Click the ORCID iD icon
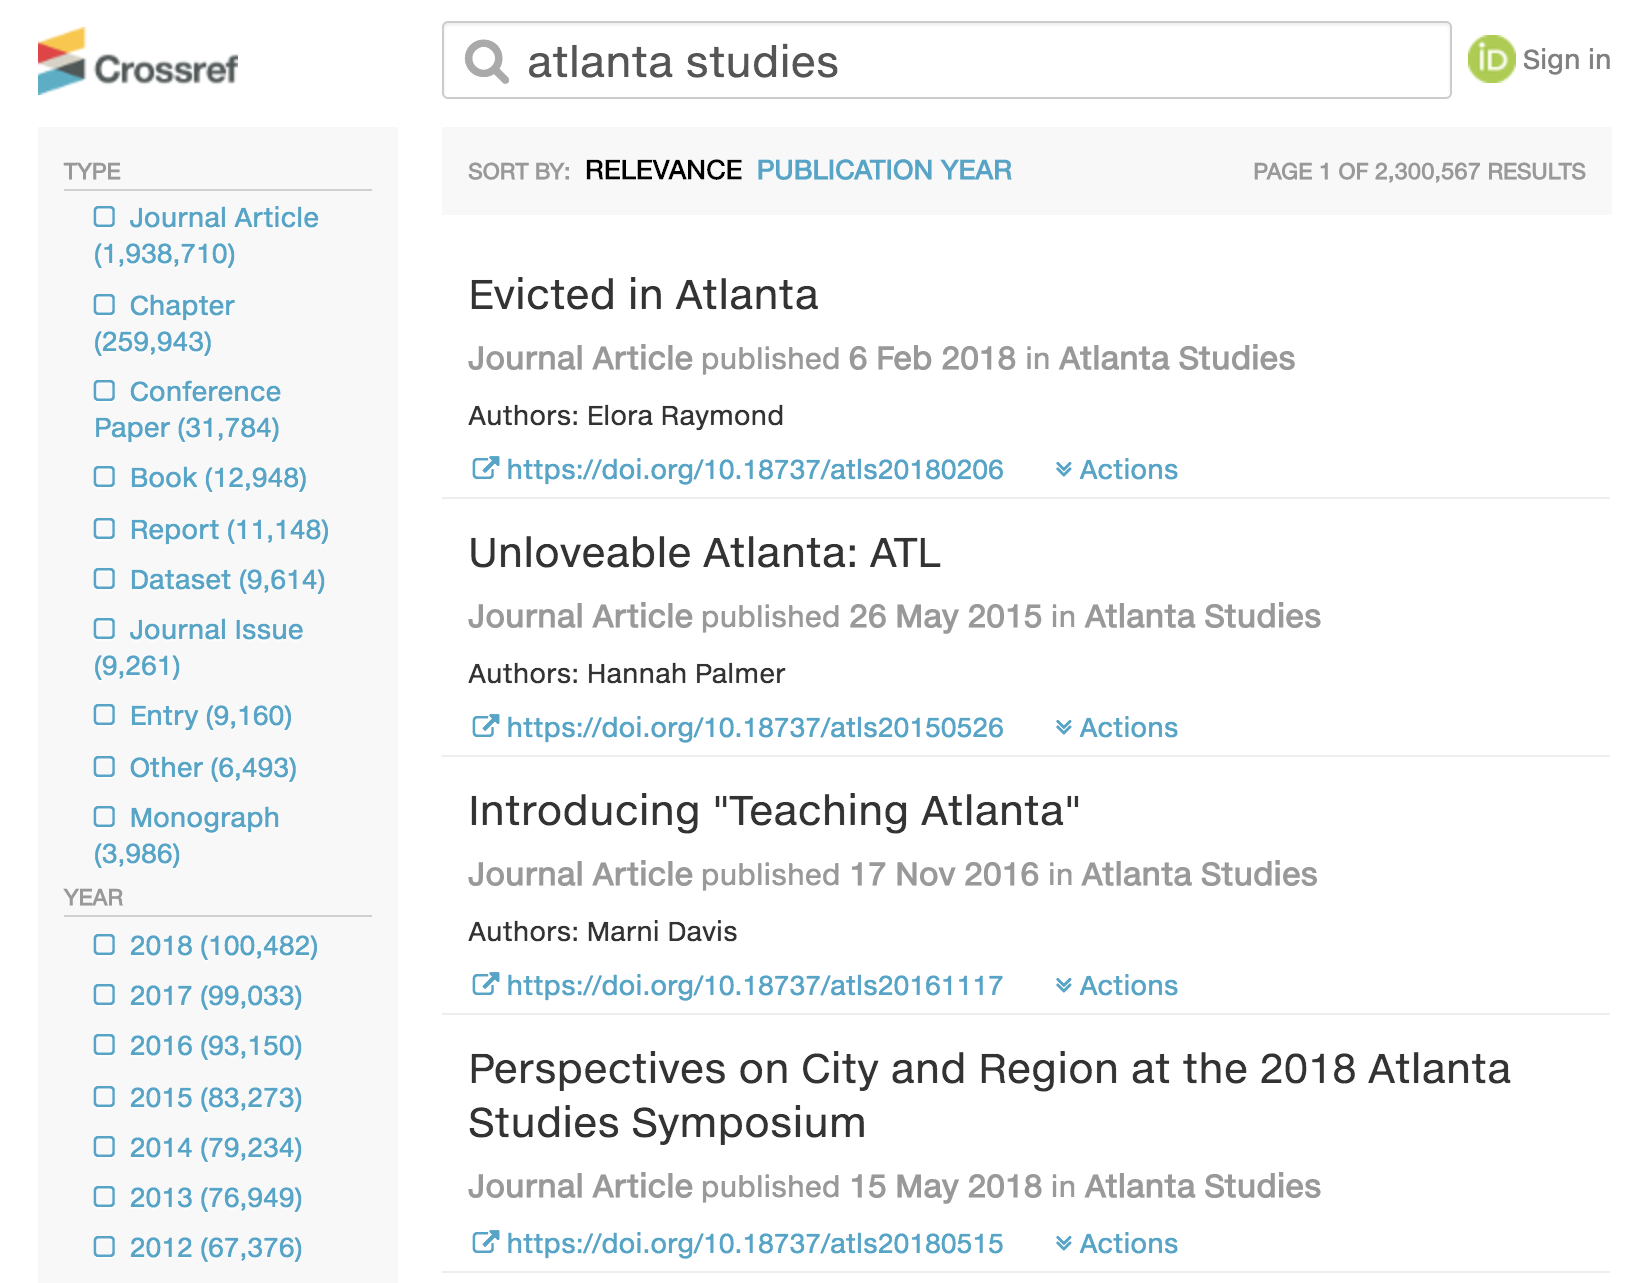Viewport: 1646px width, 1283px height. click(1491, 59)
